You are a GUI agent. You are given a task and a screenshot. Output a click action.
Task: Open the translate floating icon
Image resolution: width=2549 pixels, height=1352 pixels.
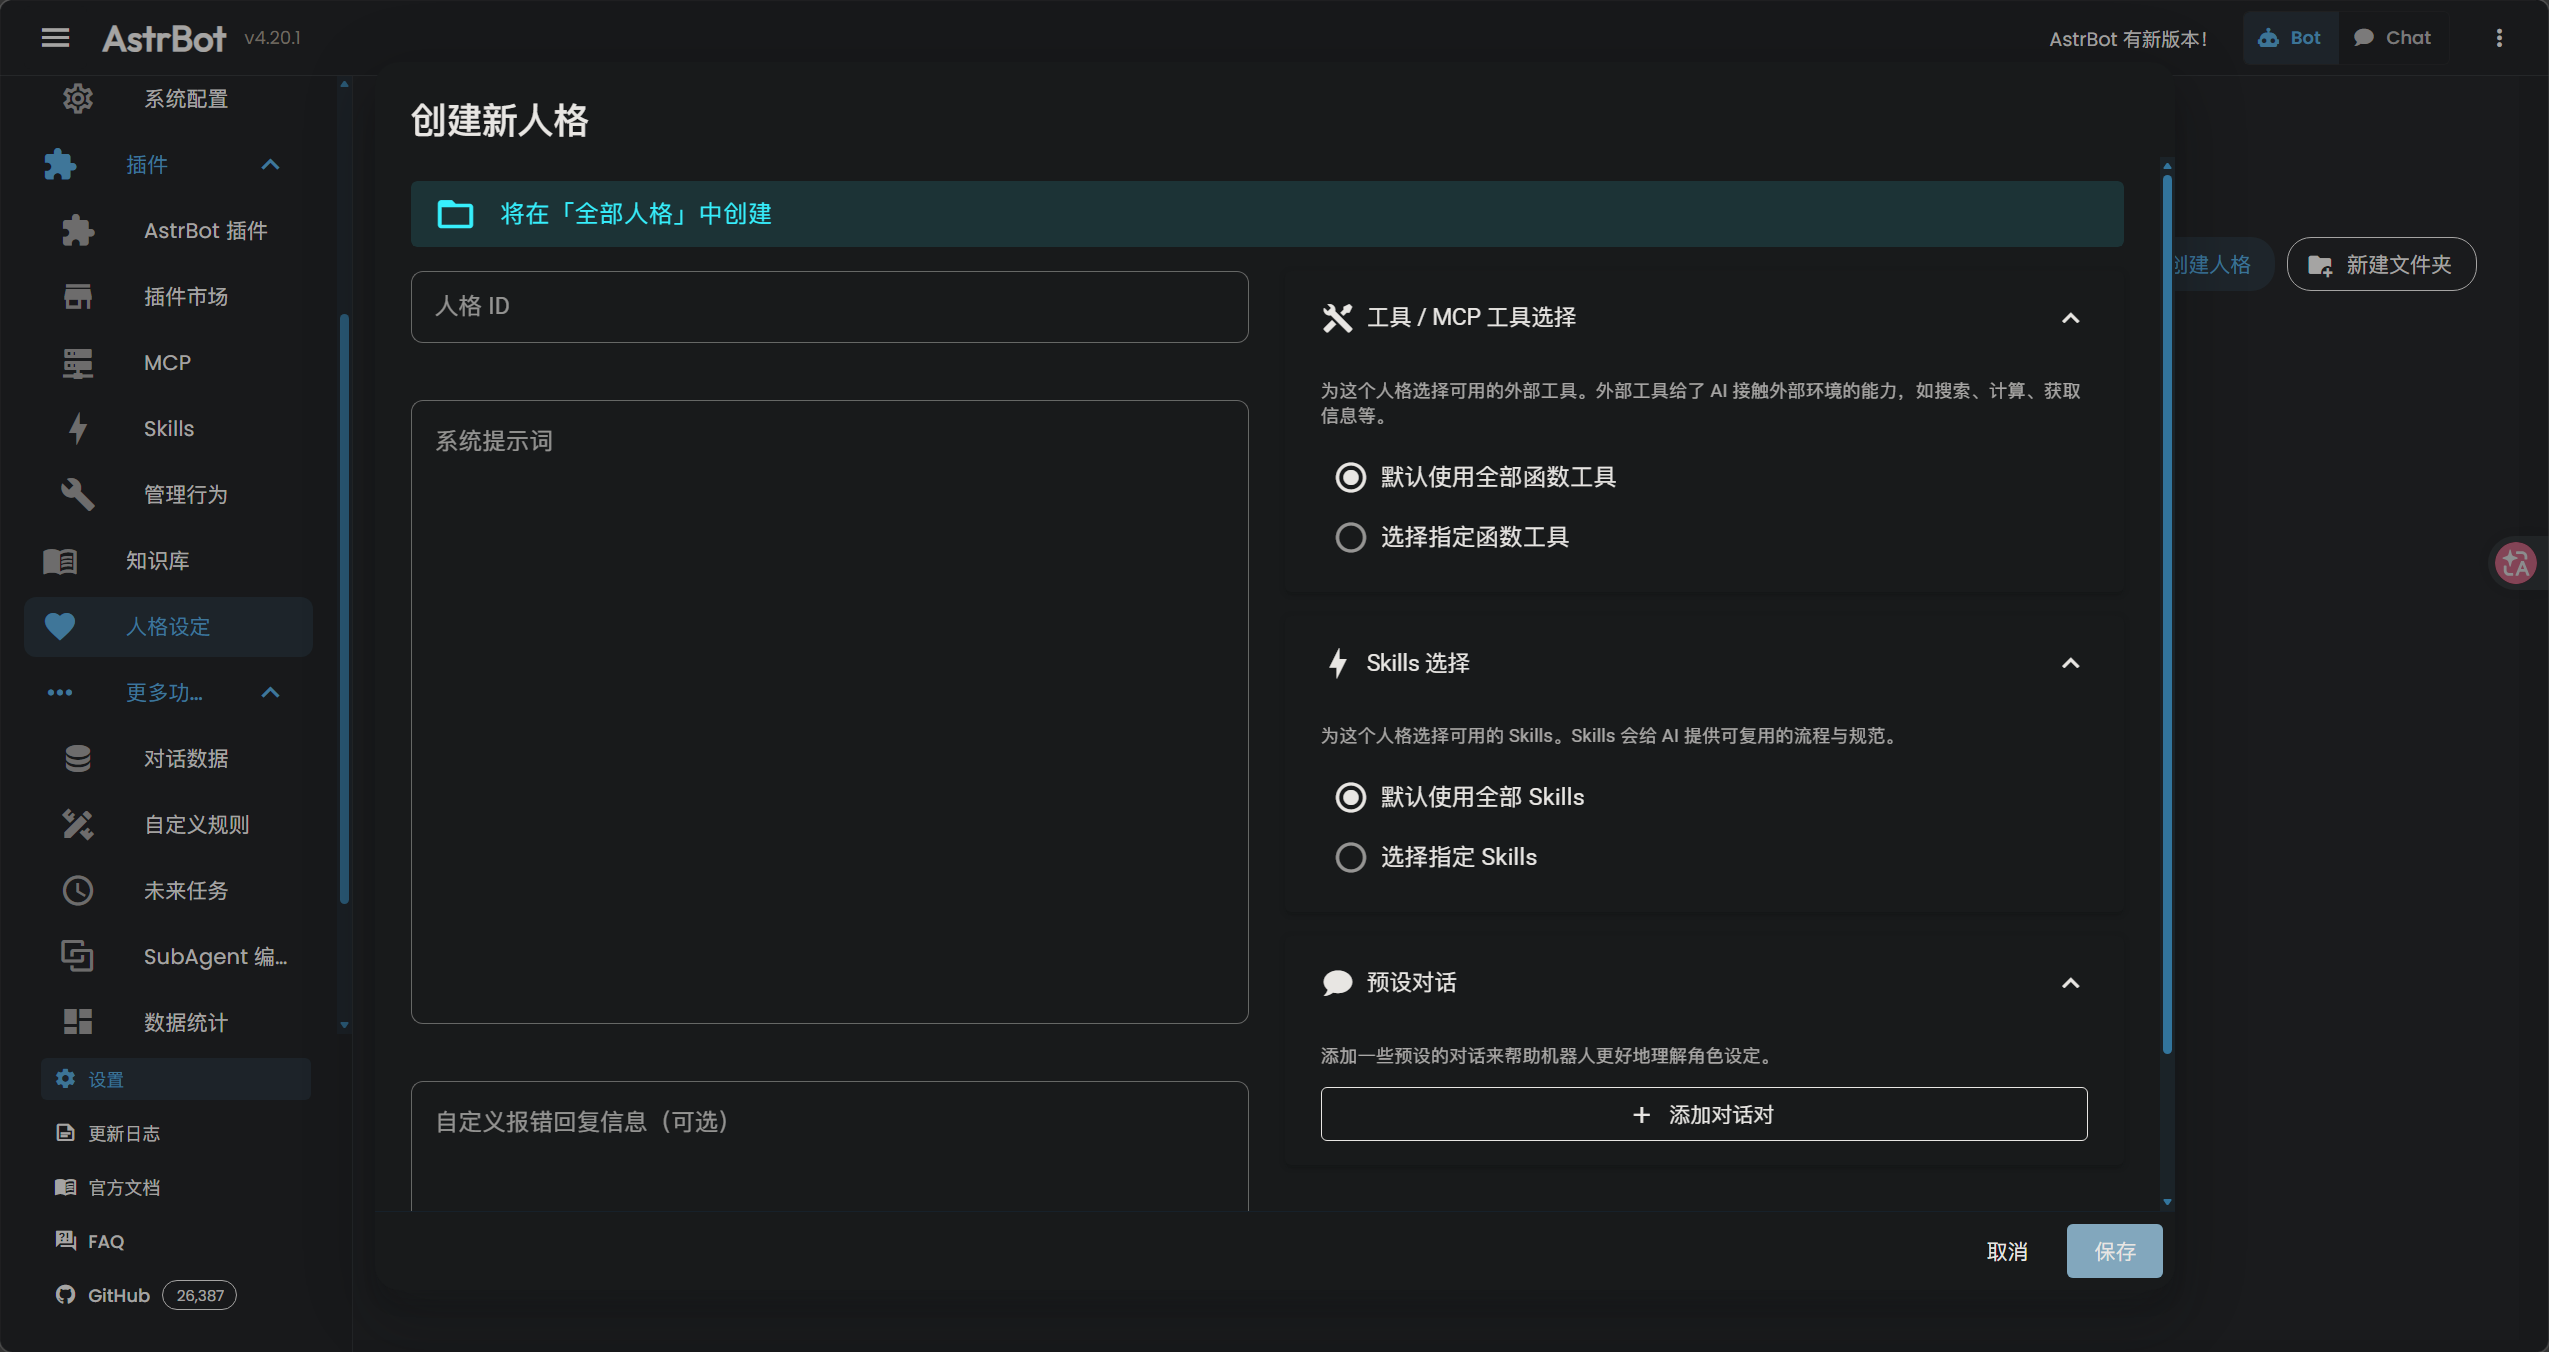pyautogui.click(x=2515, y=563)
